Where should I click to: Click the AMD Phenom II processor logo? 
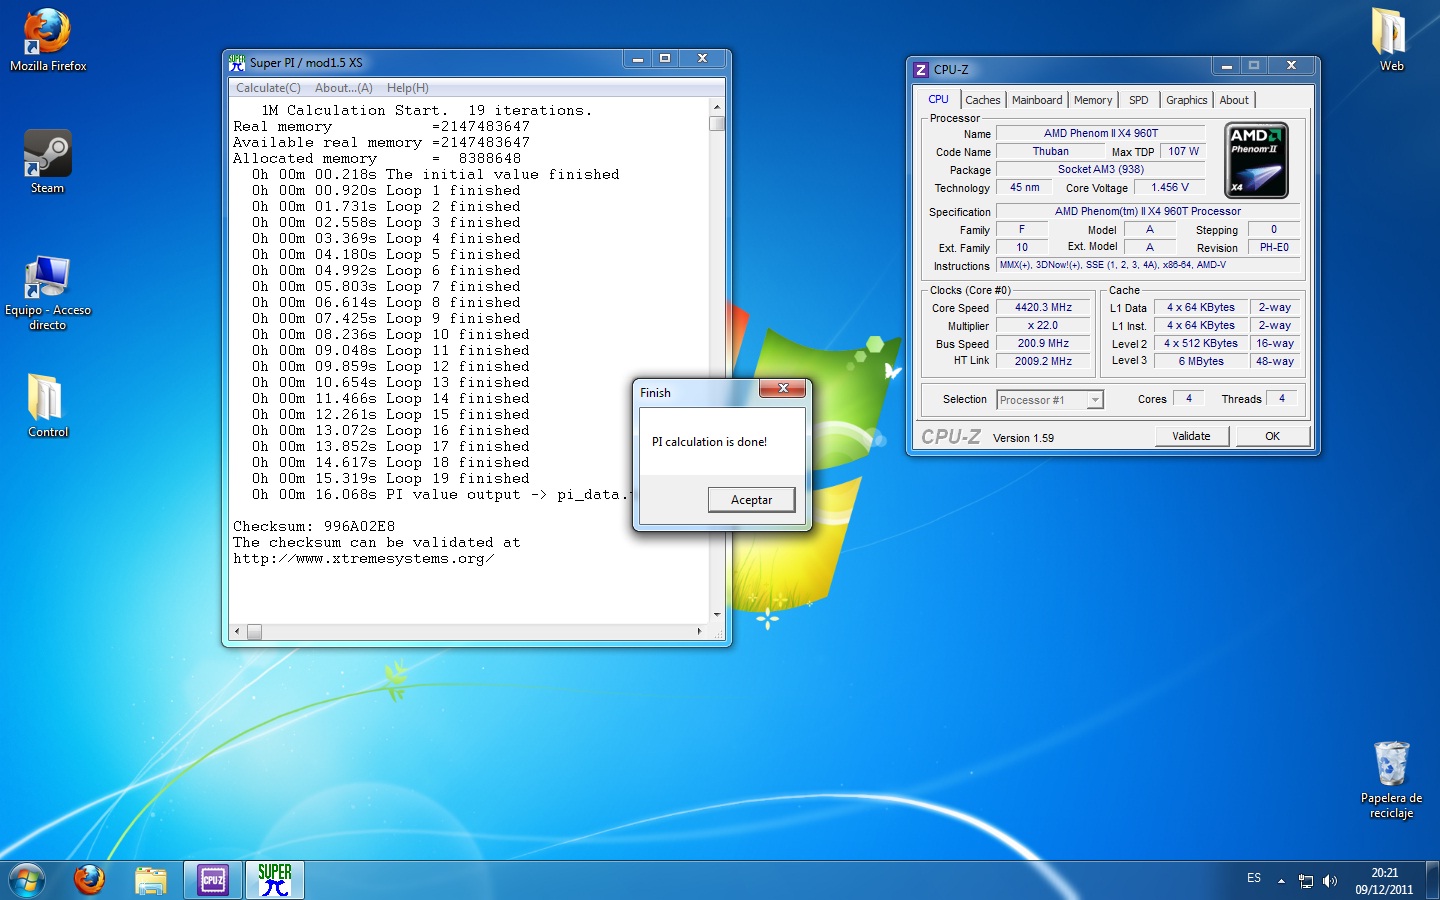tap(1256, 161)
